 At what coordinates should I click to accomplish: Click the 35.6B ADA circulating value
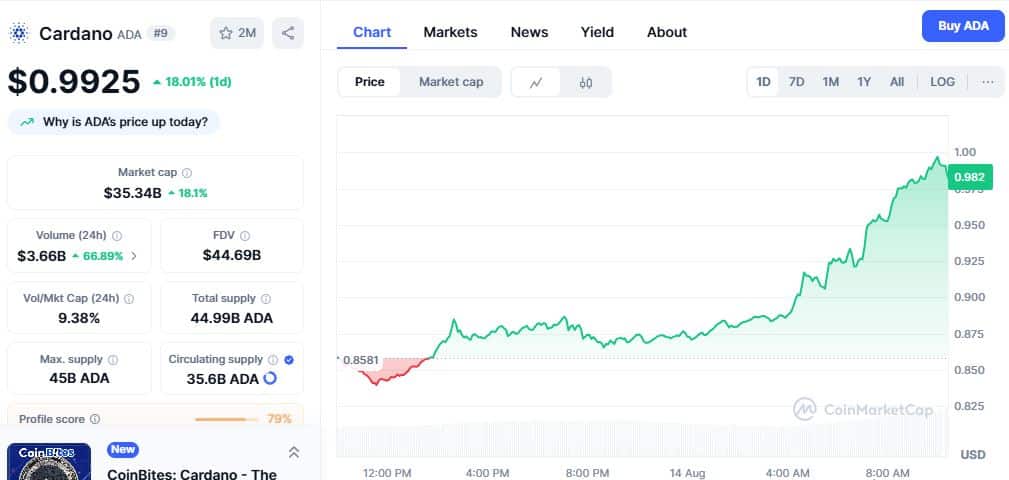tap(223, 379)
